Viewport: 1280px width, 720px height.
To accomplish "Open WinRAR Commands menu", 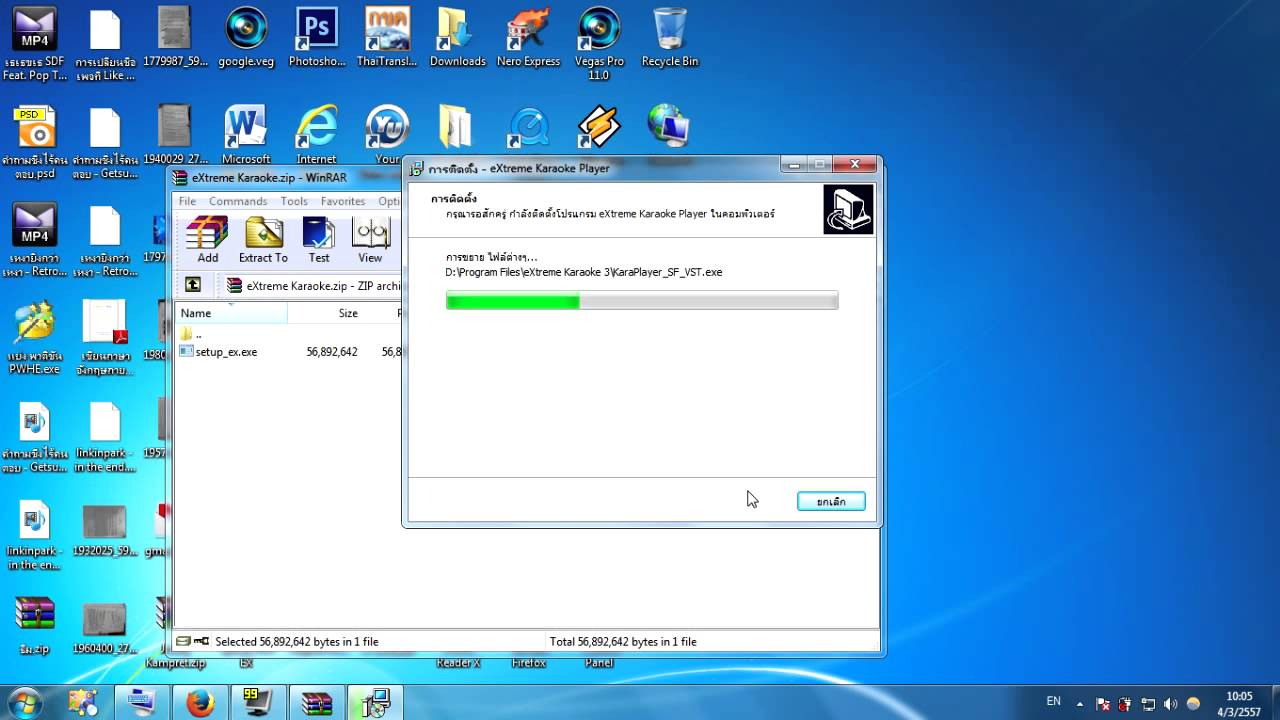I will pyautogui.click(x=238, y=201).
